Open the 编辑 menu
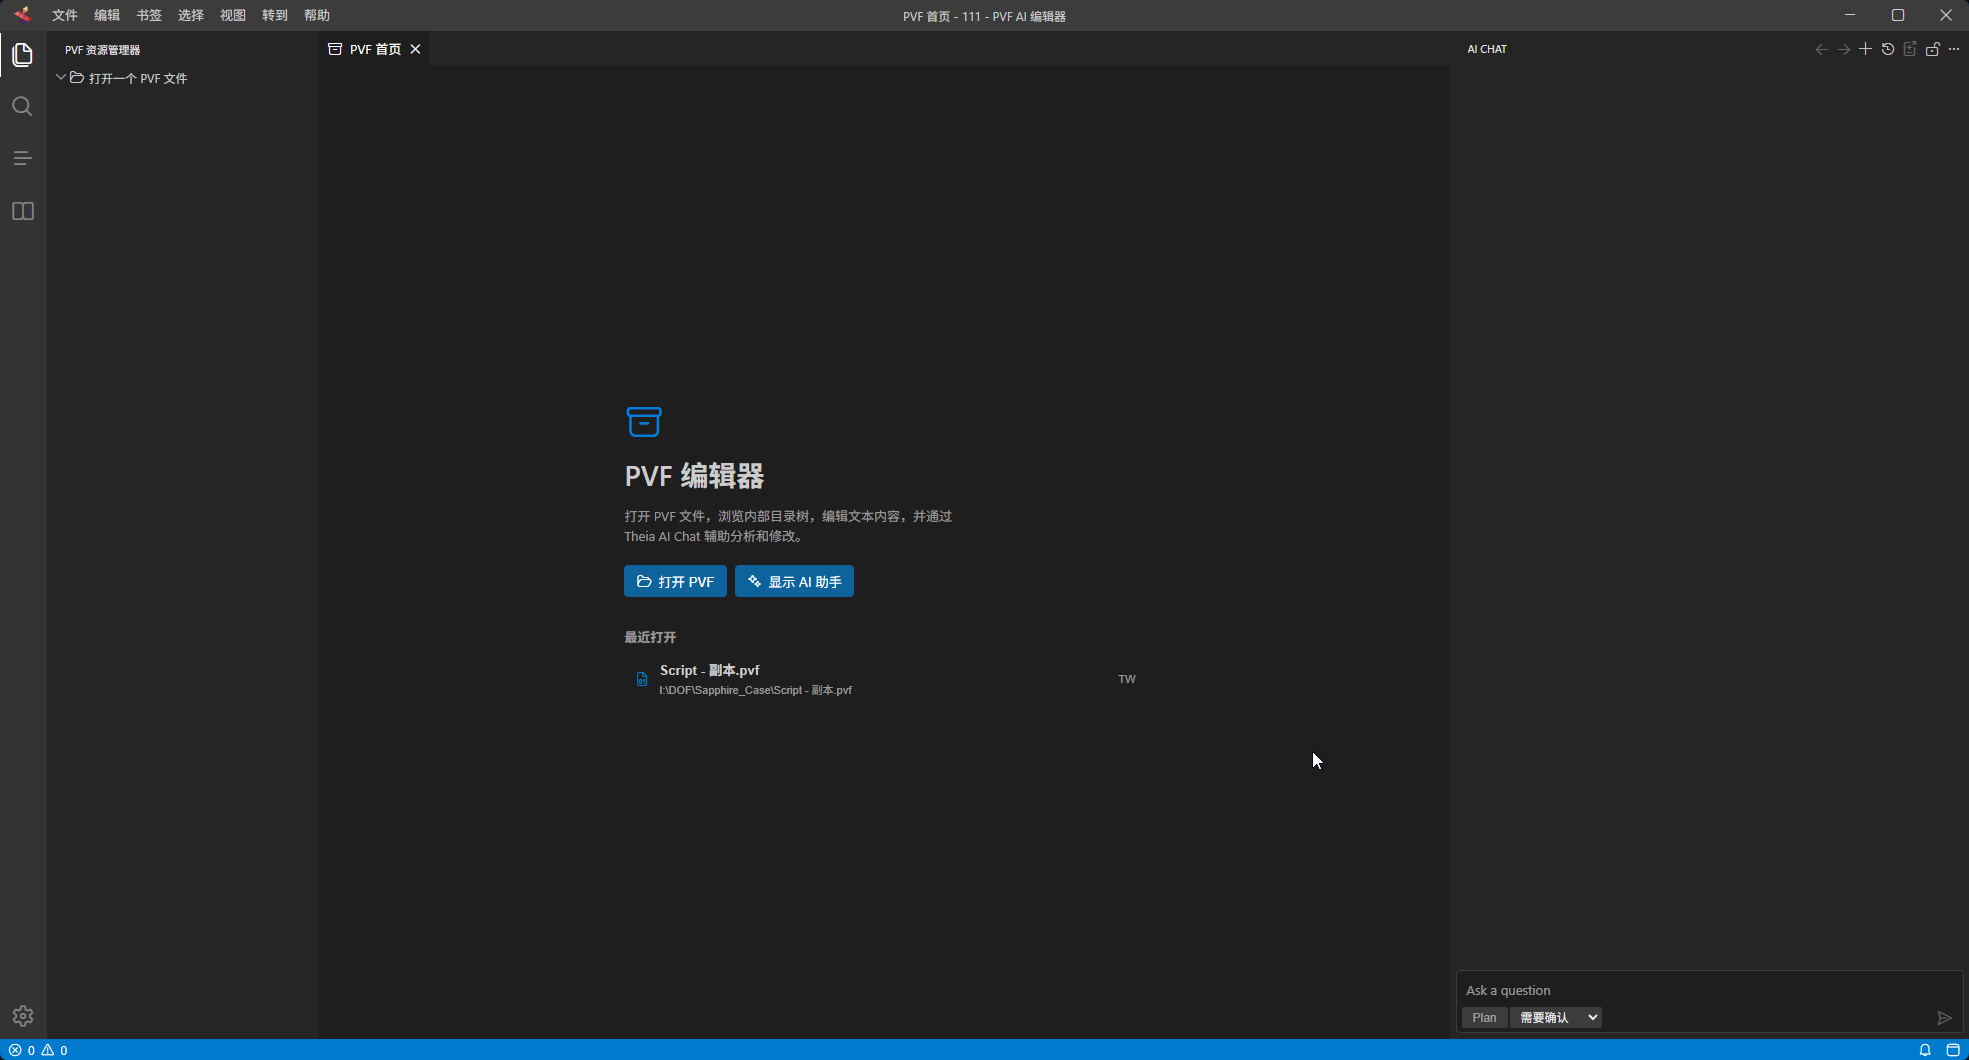This screenshot has height=1060, width=1969. coord(107,15)
